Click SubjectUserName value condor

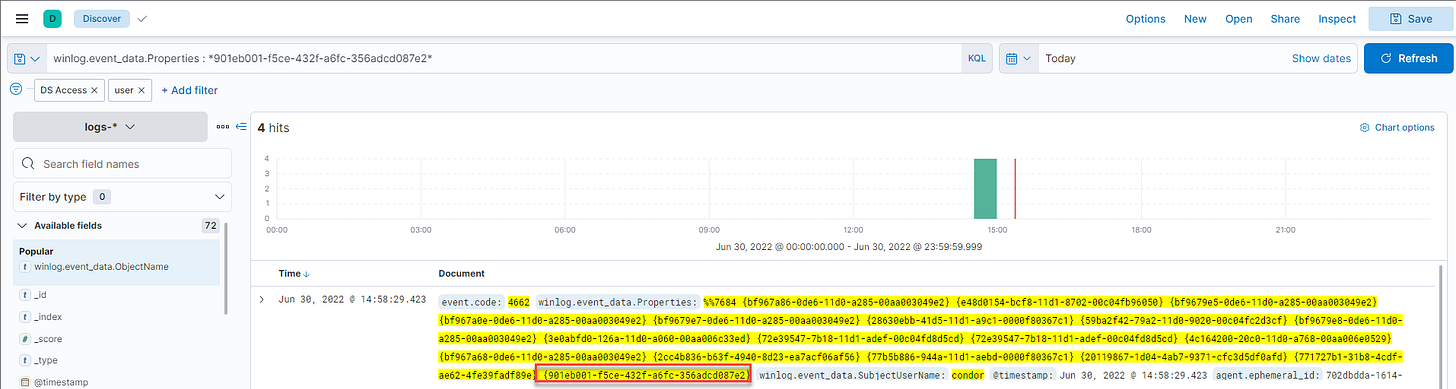[968, 376]
